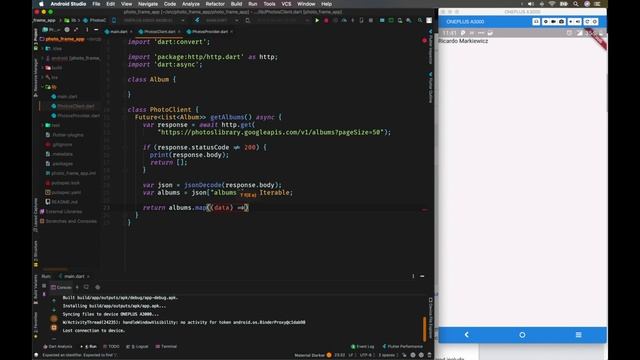This screenshot has width=640, height=360.
Task: Select the PhotosClient.dart editor tab
Action: (x=159, y=31)
